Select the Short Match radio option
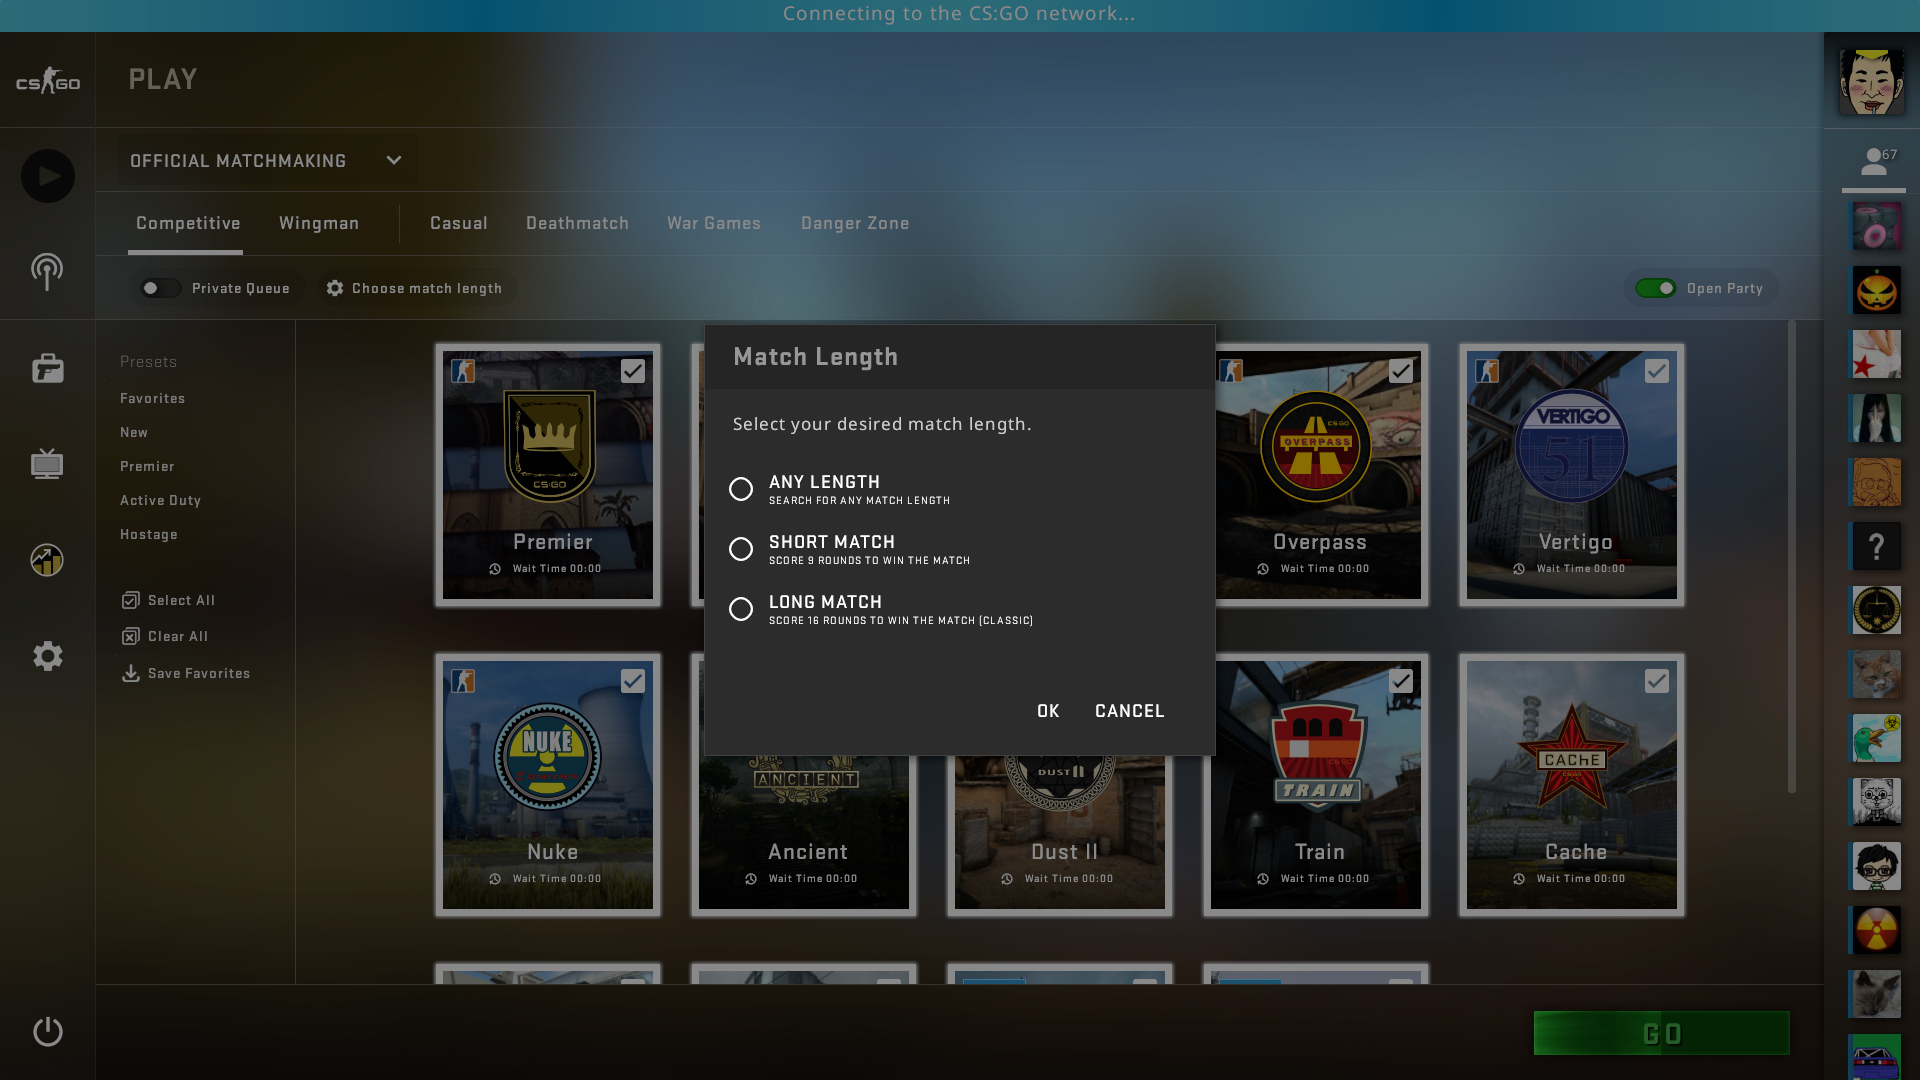The image size is (1920, 1080). click(741, 549)
